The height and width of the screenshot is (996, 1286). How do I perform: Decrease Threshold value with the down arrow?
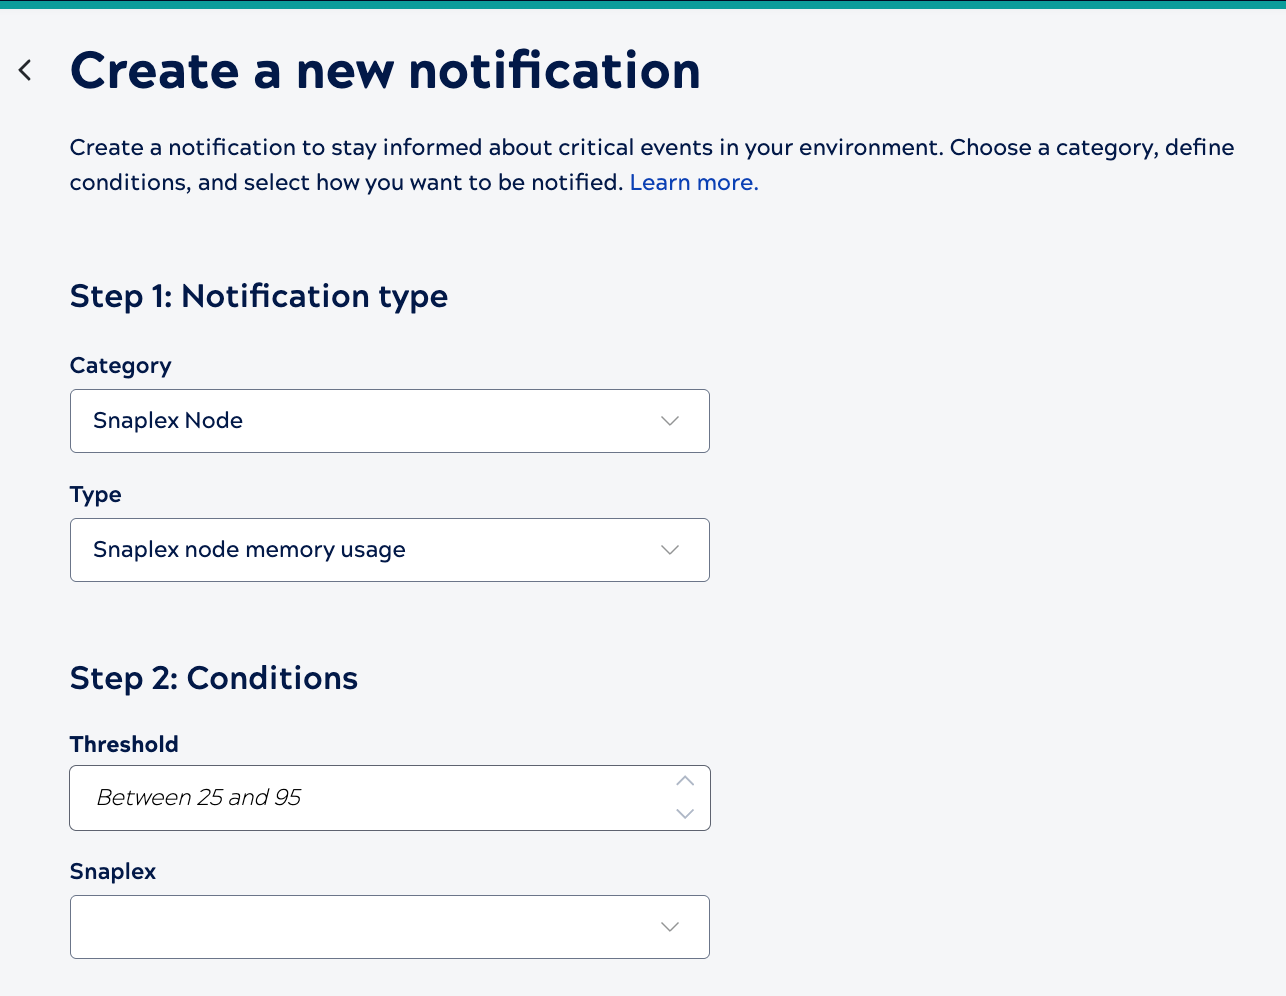[685, 814]
